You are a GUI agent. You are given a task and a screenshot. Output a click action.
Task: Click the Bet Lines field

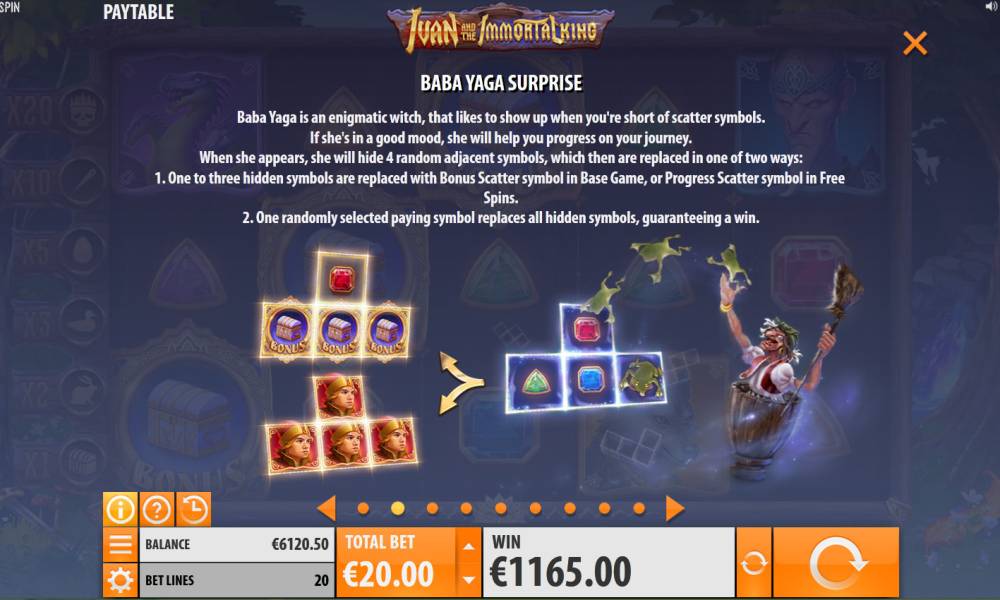237,580
